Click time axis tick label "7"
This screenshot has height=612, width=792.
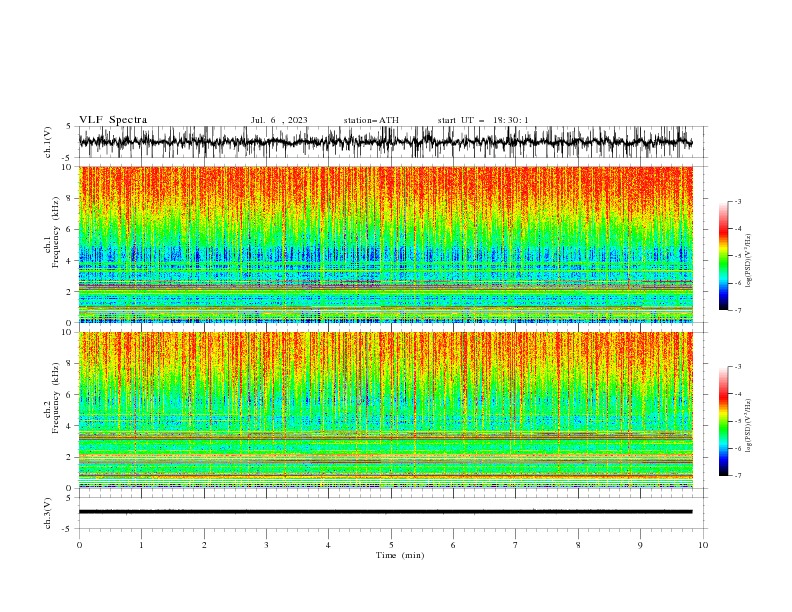[516, 545]
